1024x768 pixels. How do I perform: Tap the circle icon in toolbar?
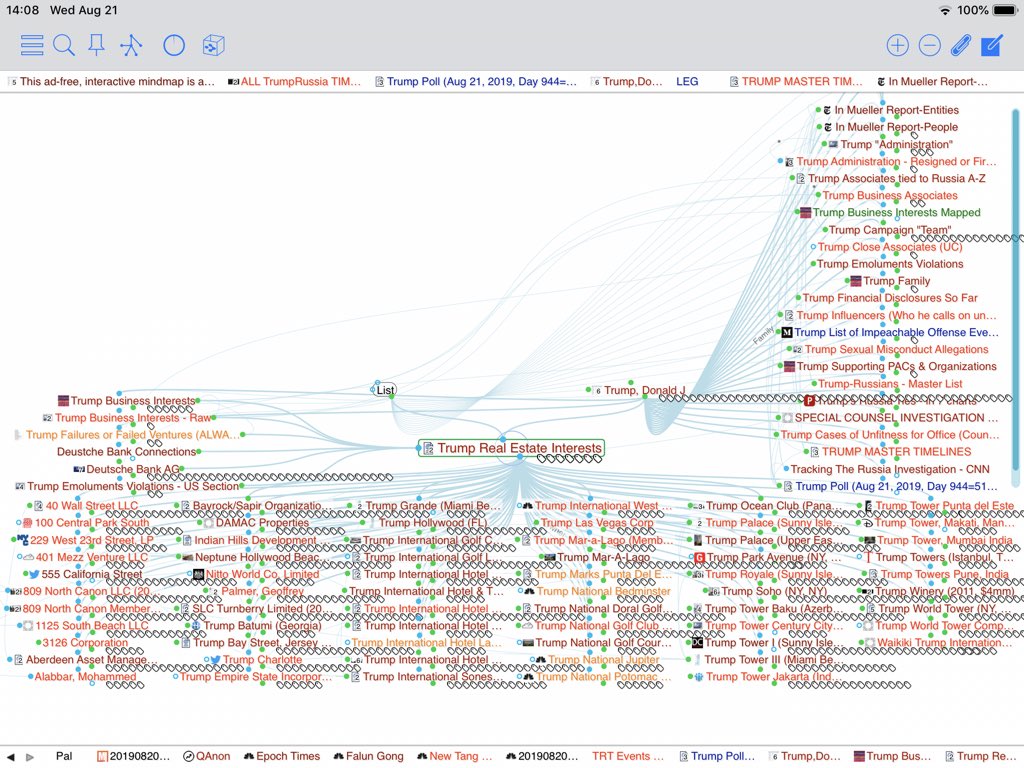pyautogui.click(x=174, y=45)
